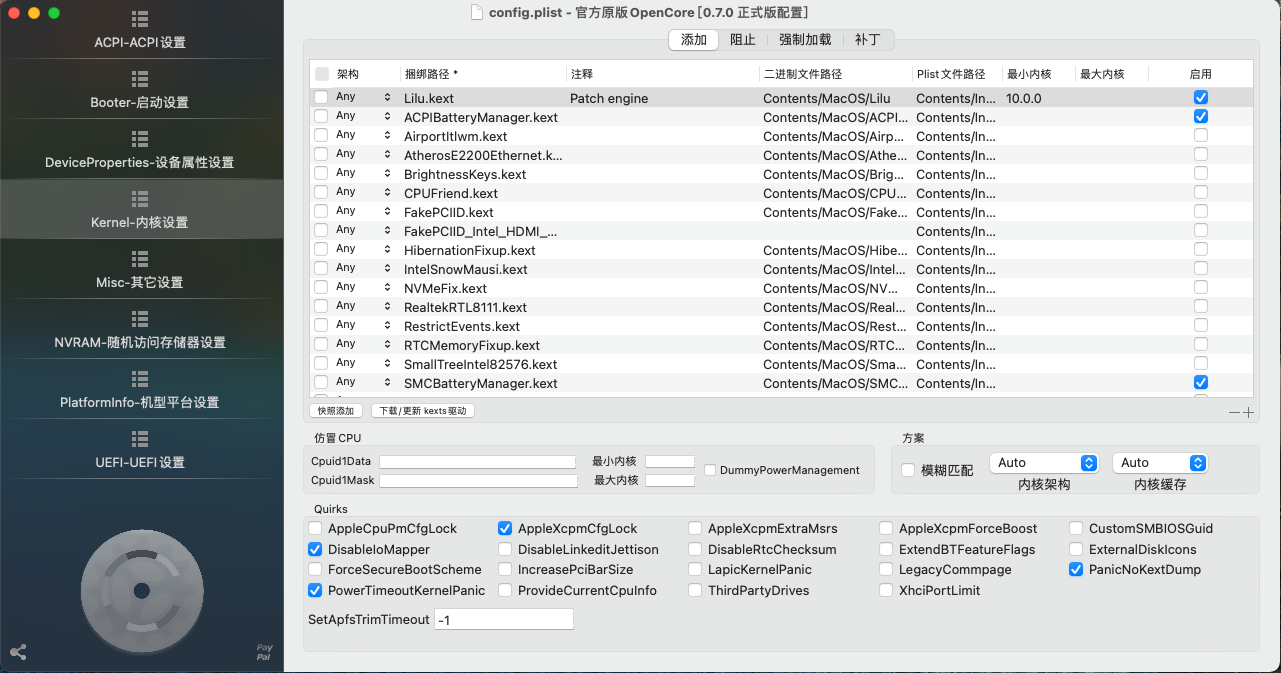This screenshot has height=673, width=1281.
Task: Disable the AppleXcpmCfgLock quirk
Action: tap(505, 528)
